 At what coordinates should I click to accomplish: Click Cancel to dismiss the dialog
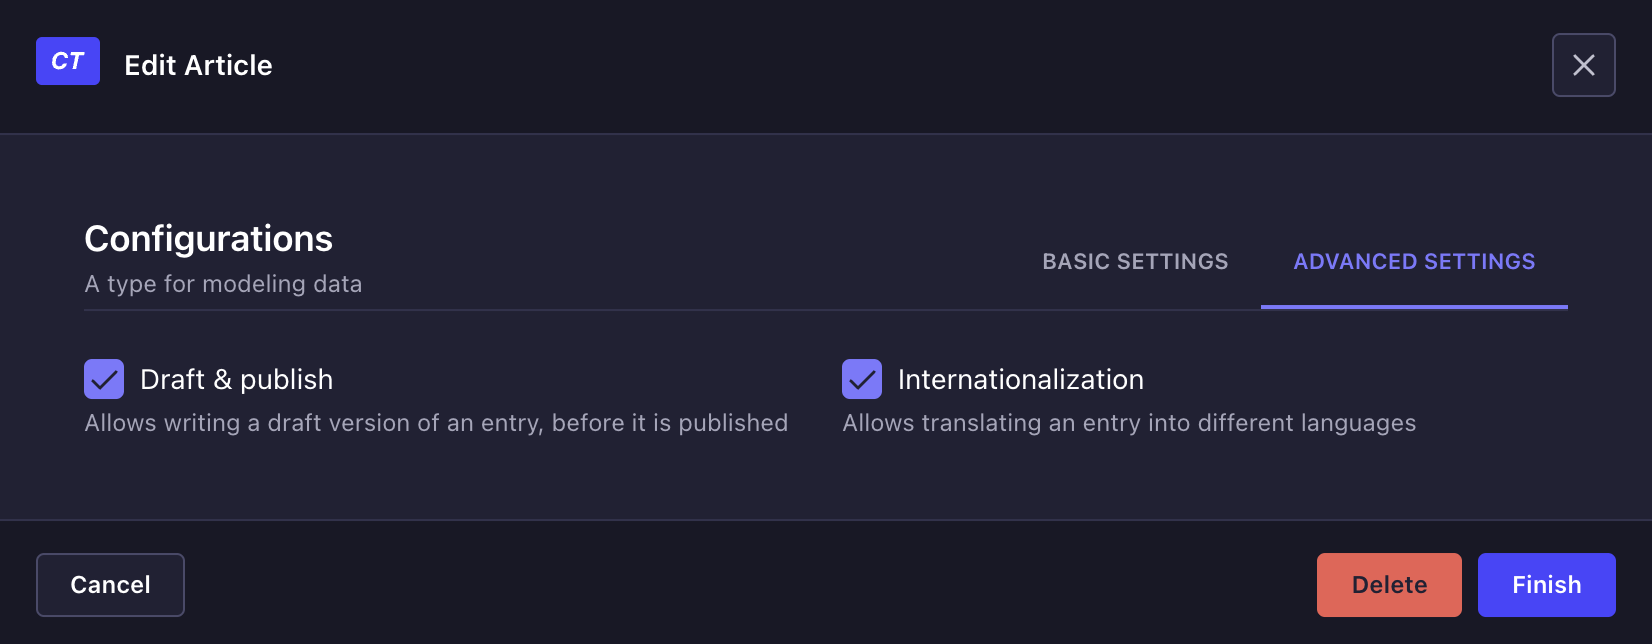click(x=110, y=584)
